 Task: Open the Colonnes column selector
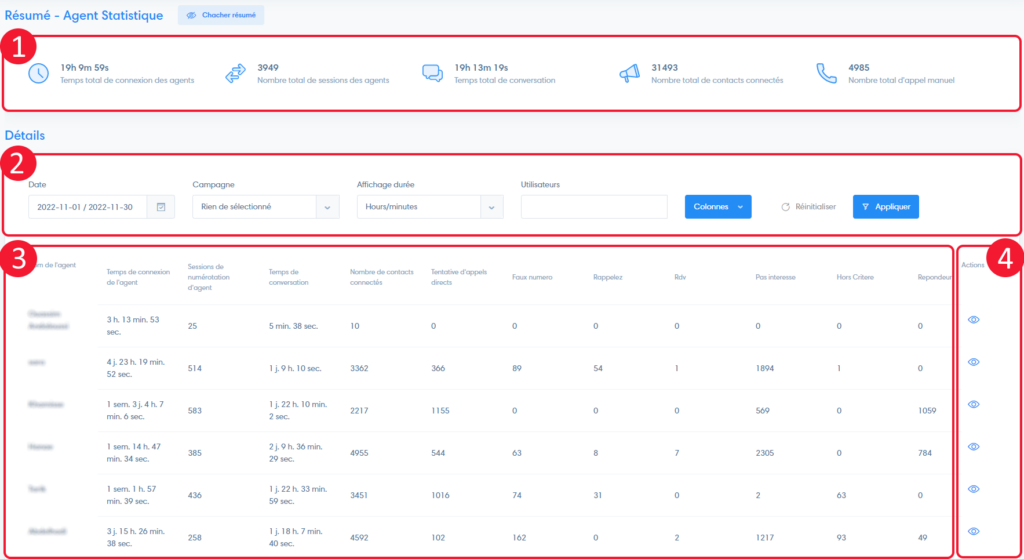click(717, 207)
